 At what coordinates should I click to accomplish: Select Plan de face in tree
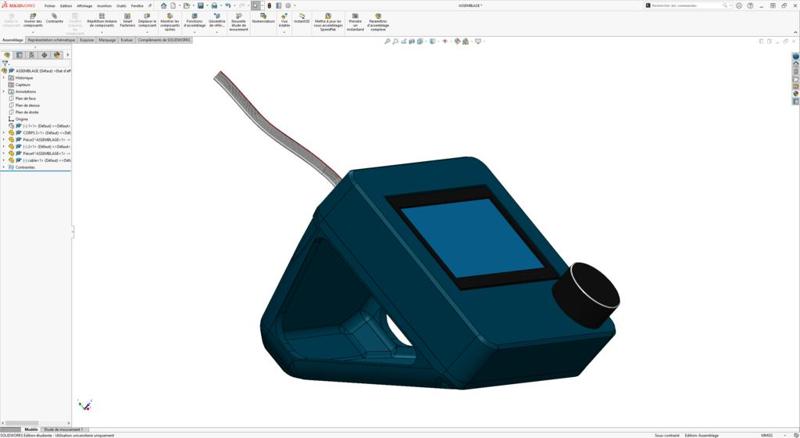26,98
